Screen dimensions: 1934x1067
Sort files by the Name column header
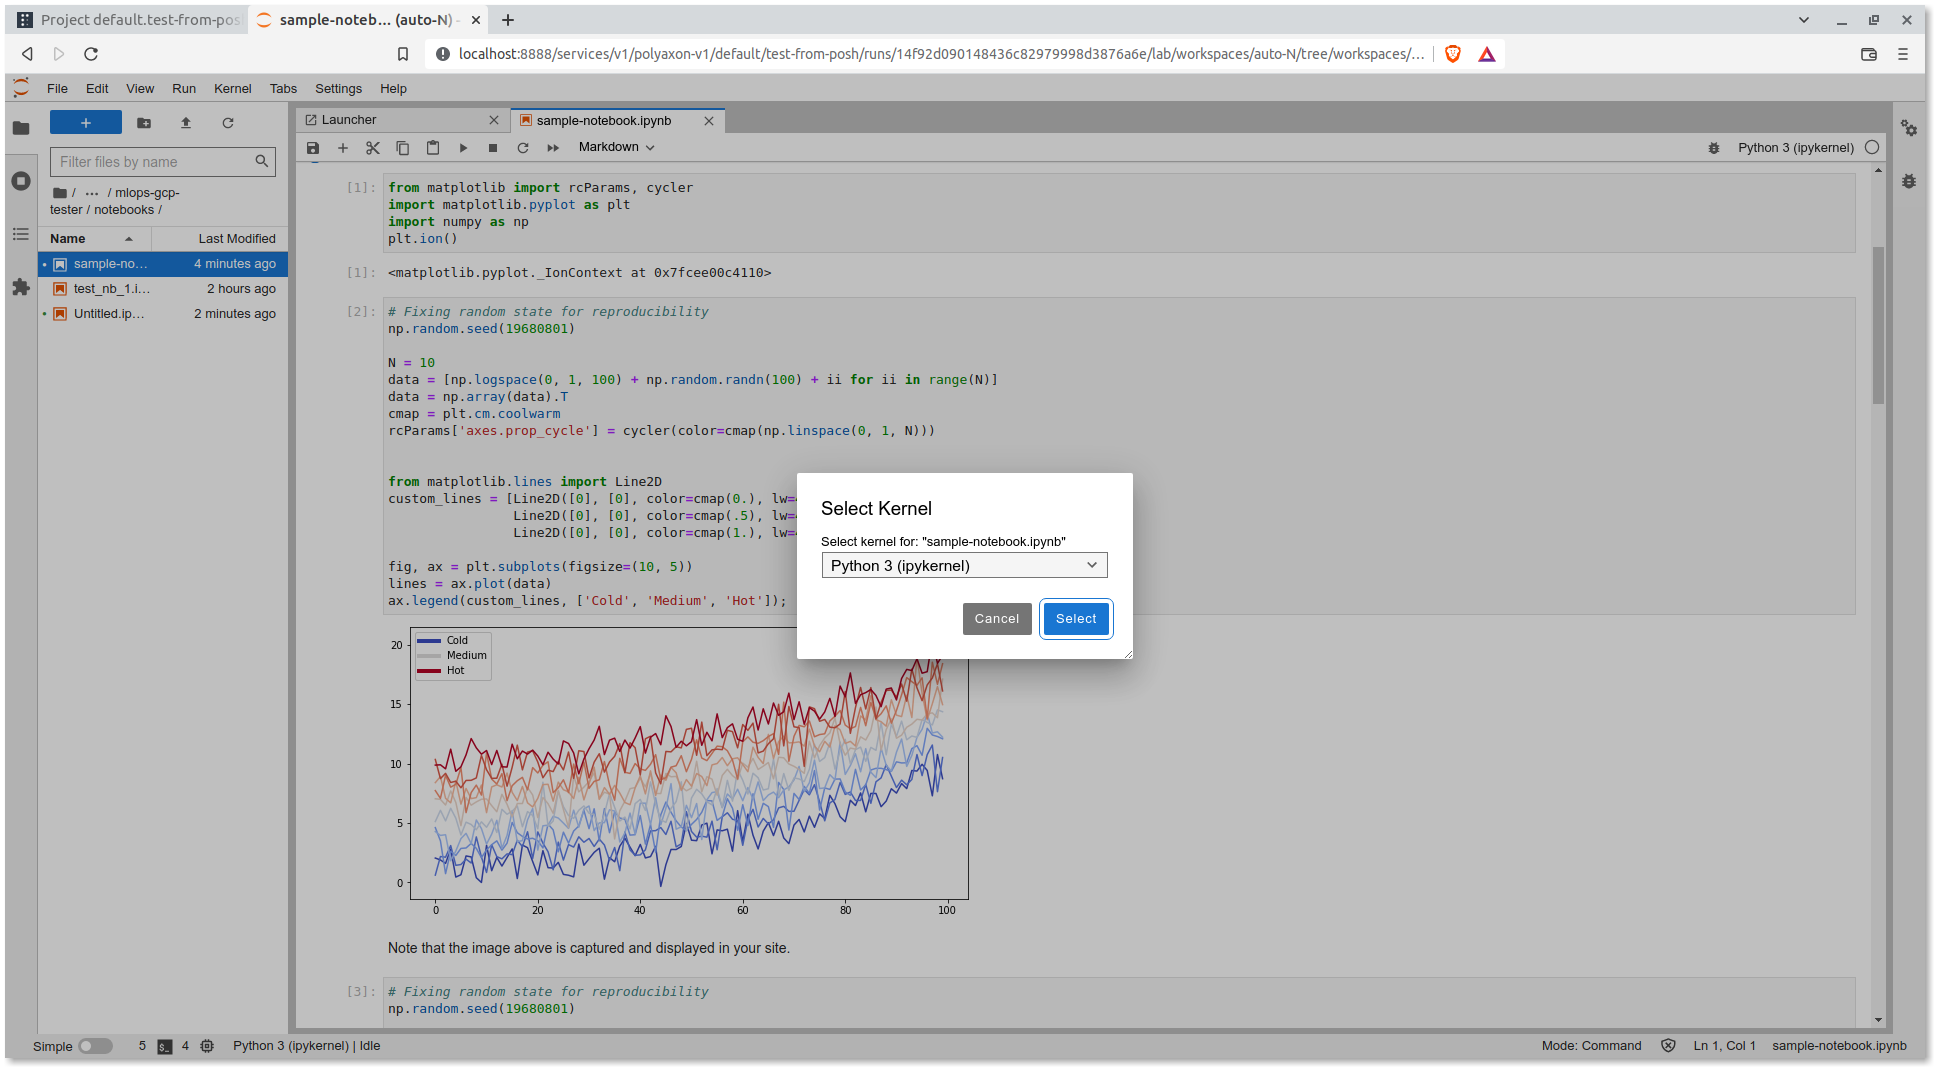(x=94, y=239)
